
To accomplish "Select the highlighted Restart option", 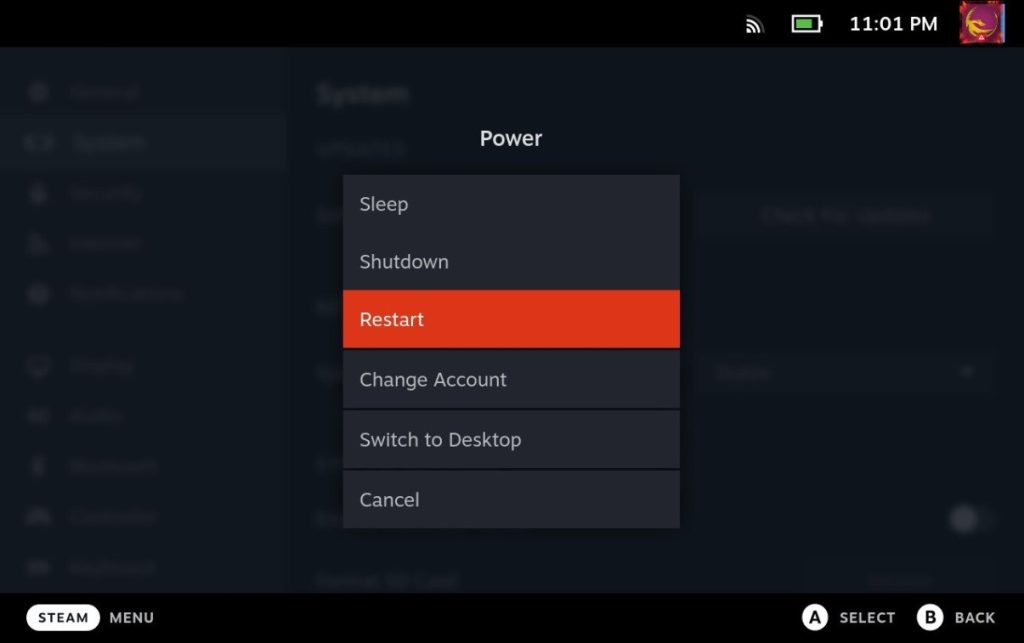I will (x=511, y=319).
